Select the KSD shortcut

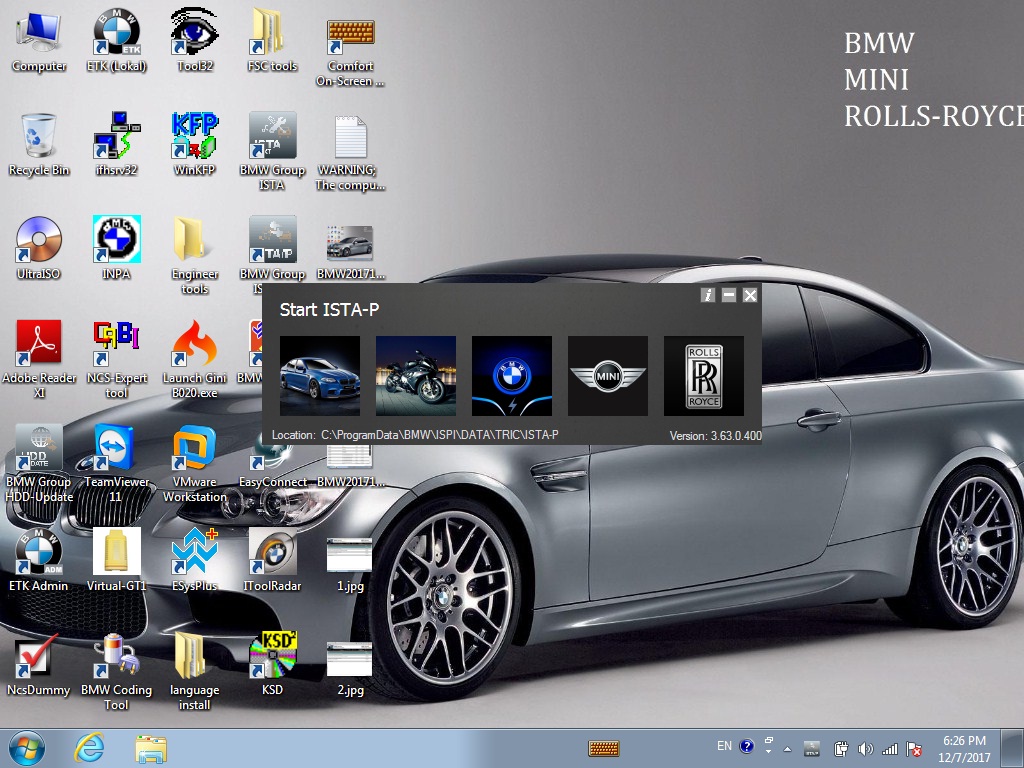[x=272, y=665]
